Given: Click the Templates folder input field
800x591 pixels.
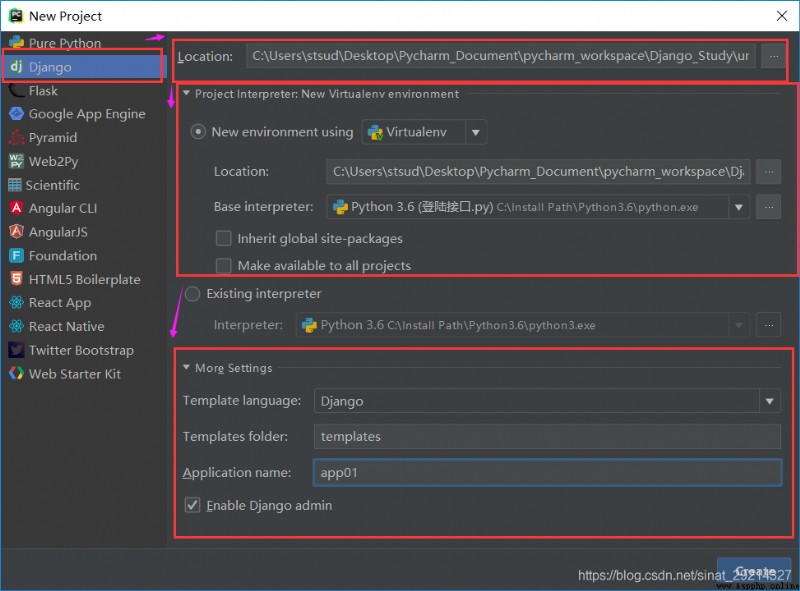Looking at the screenshot, I should point(547,437).
